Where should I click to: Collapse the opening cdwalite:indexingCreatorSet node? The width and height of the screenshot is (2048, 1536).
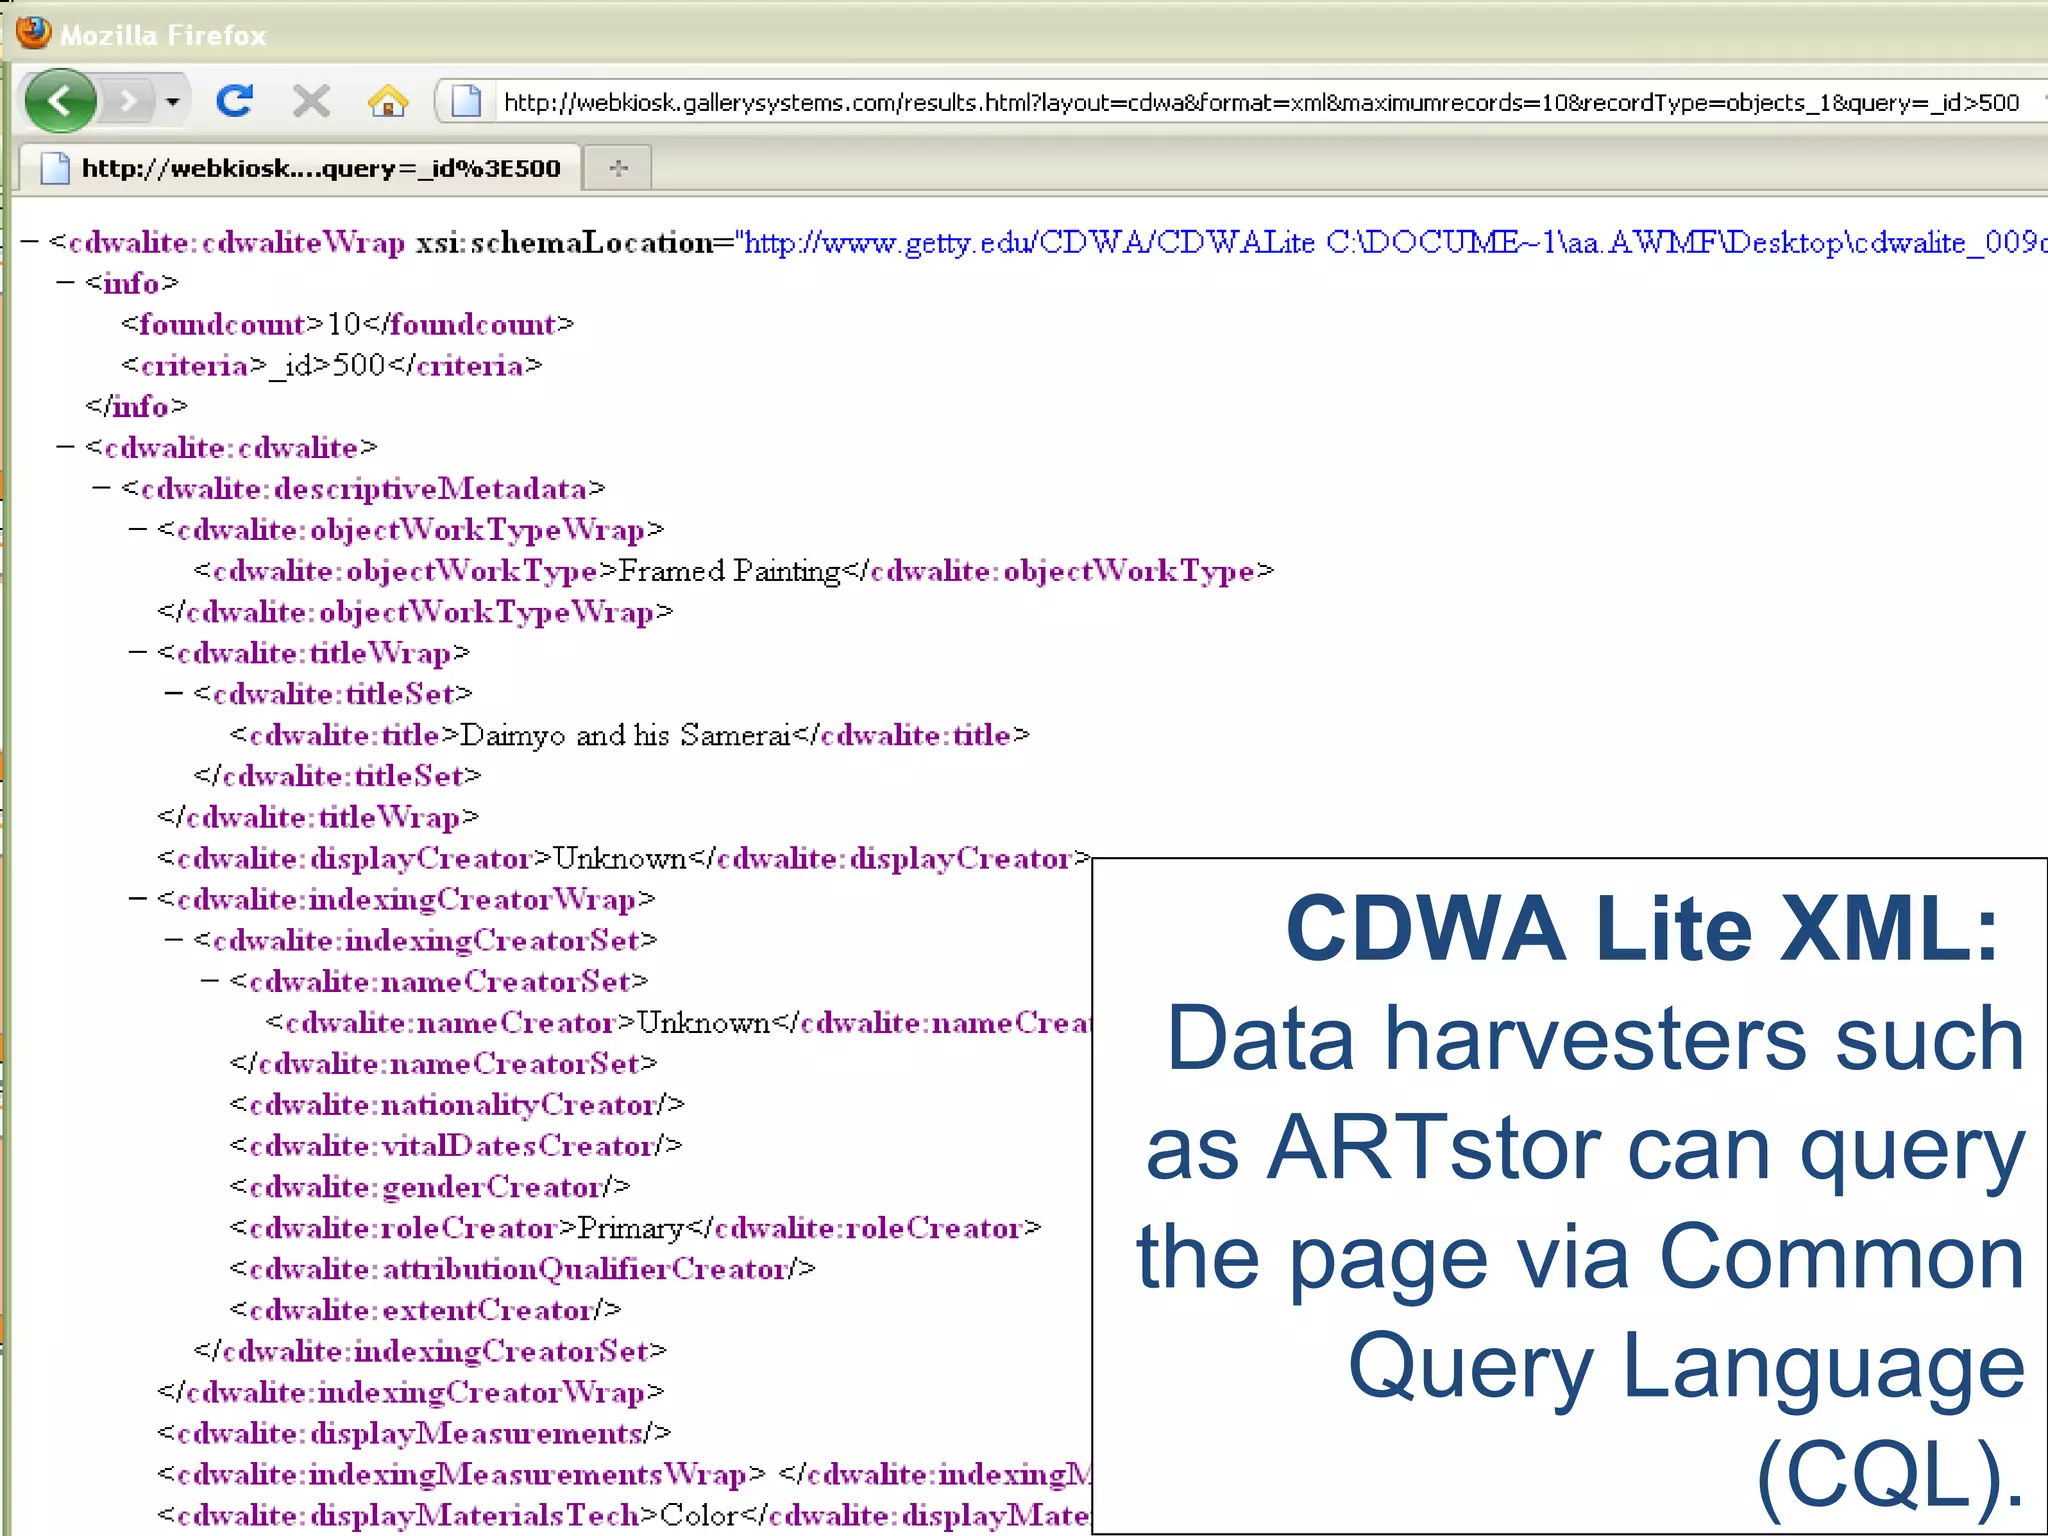tap(174, 940)
